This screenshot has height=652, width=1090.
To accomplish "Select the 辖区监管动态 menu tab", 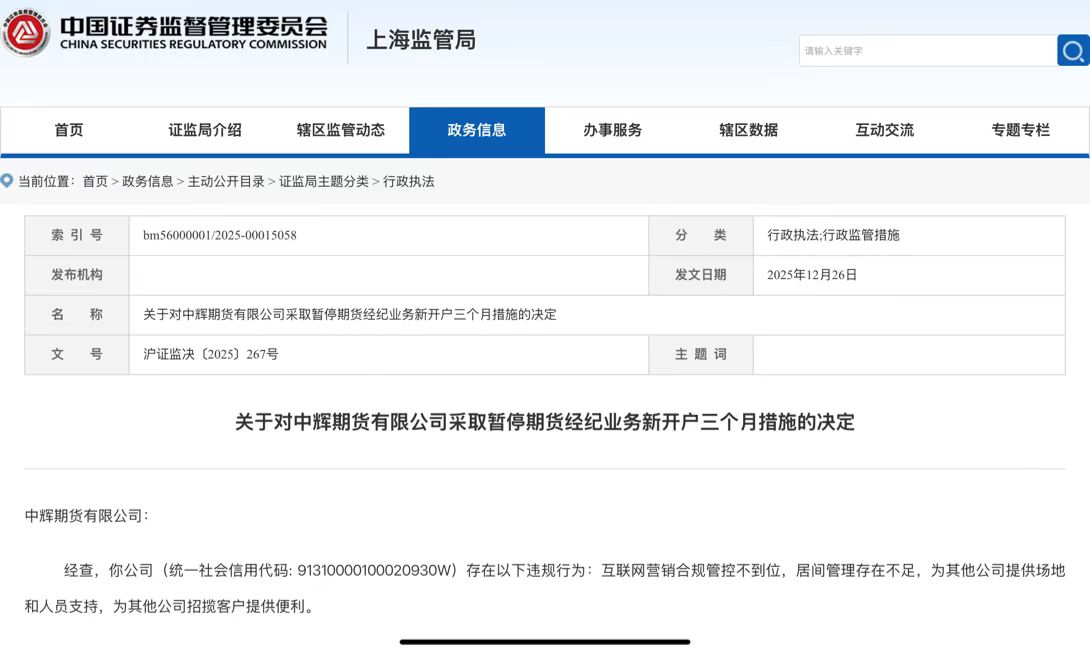I will point(341,130).
